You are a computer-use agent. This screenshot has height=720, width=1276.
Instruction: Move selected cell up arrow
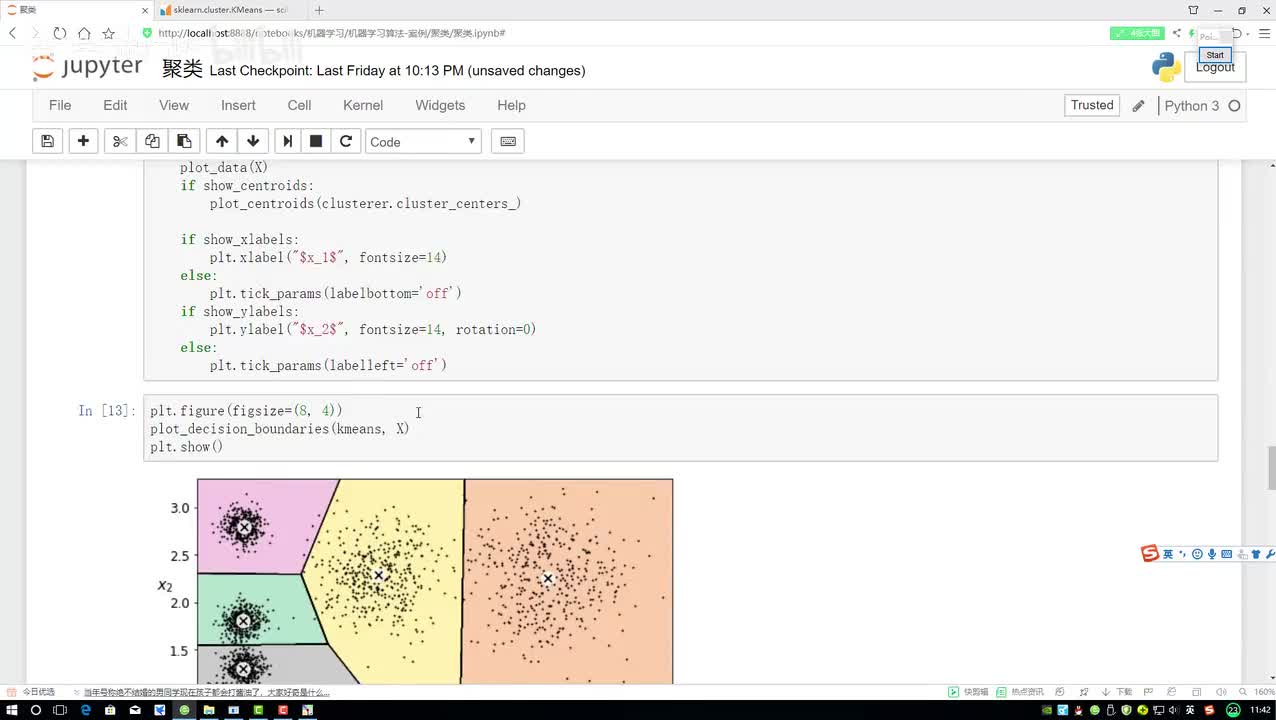coord(222,141)
